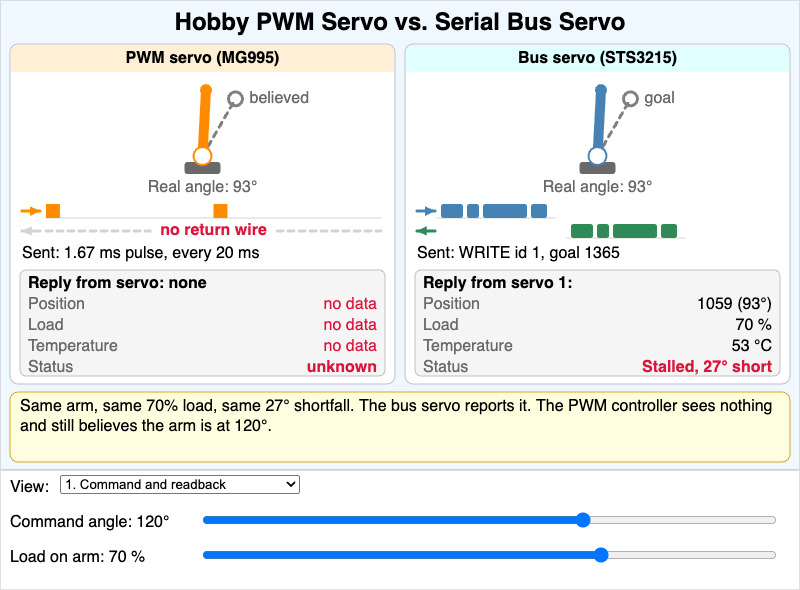Click 'Sent: WRITE id 1, goal 1365'
This screenshot has height=590, width=800.
[518, 253]
